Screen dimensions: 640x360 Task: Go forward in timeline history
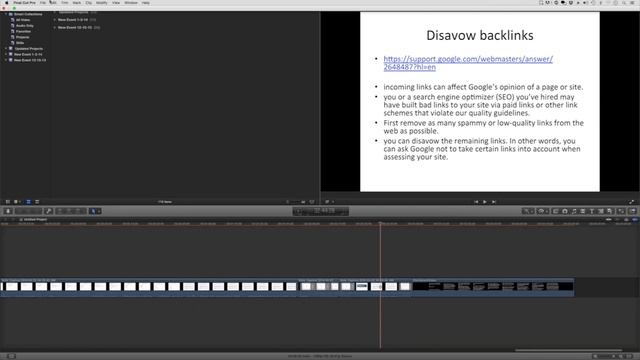[x=13, y=220]
